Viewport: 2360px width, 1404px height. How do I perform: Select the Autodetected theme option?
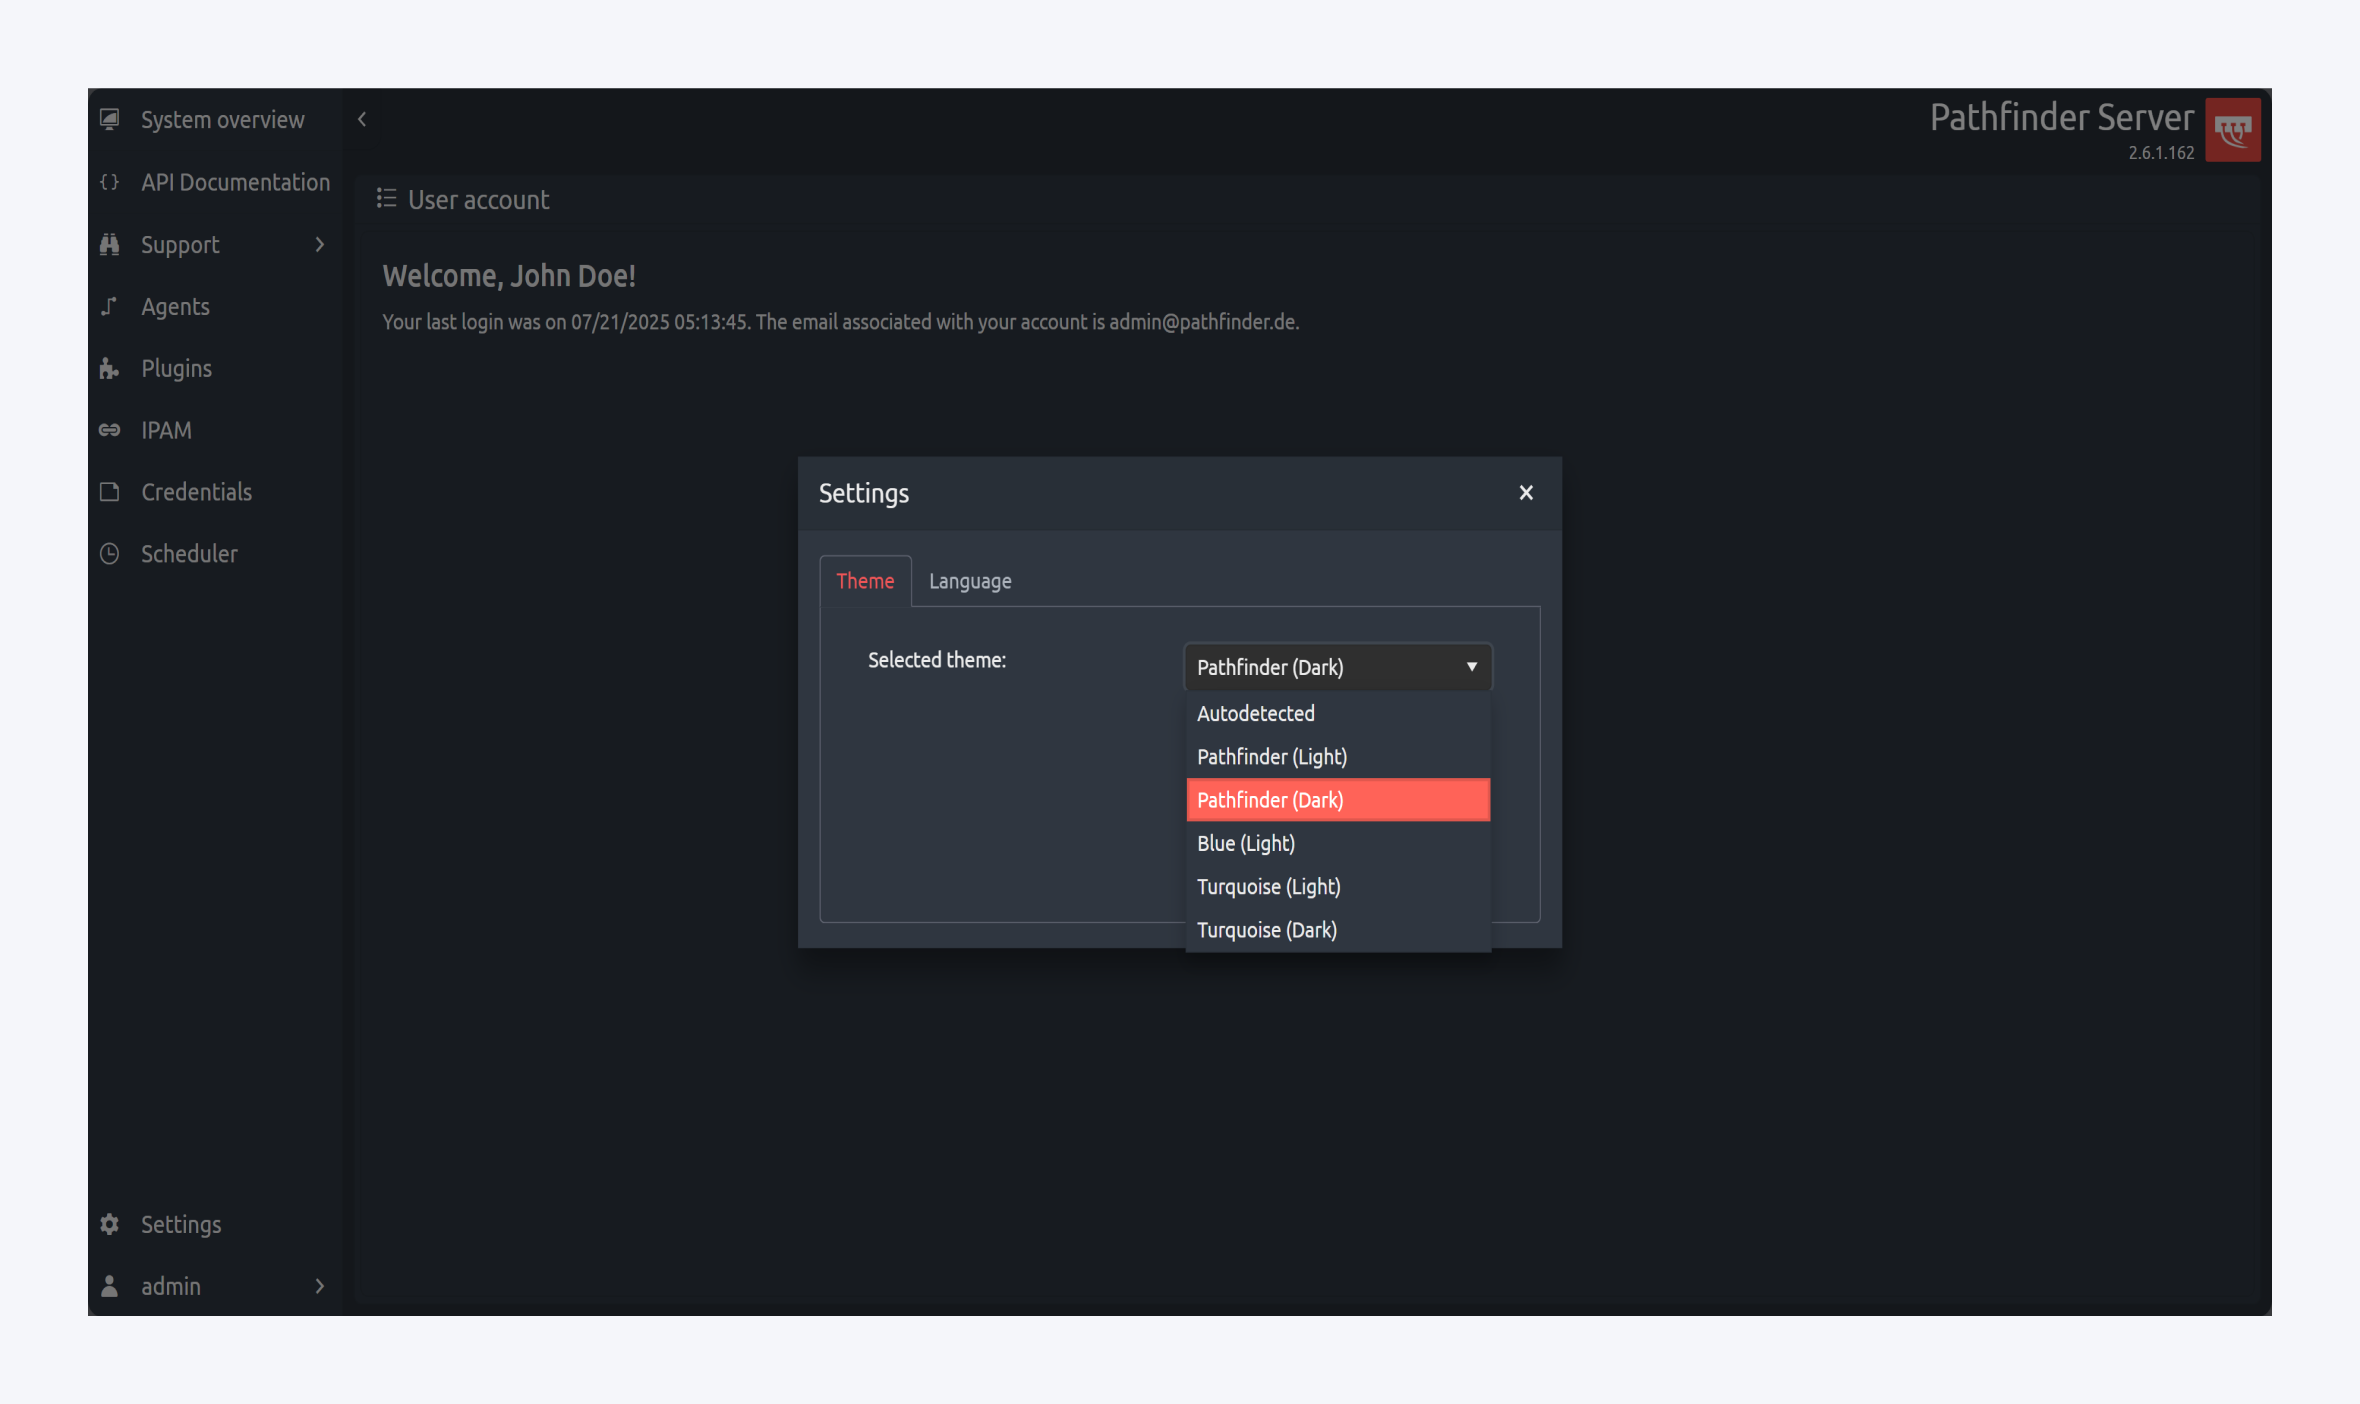[x=1256, y=713]
